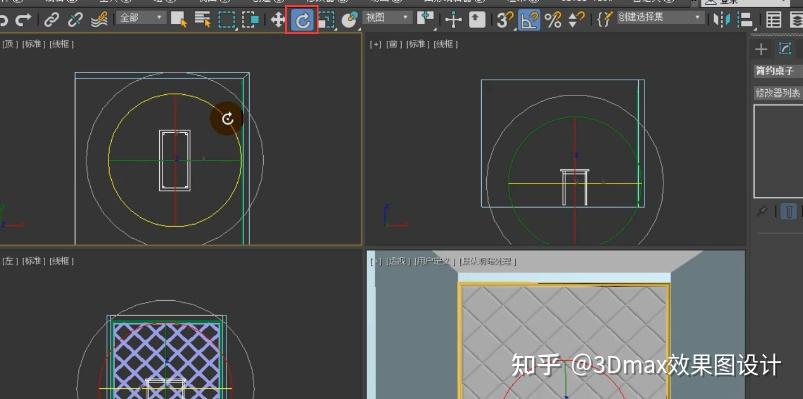
Task: Toggle Show End Result button in stack
Action: (789, 212)
